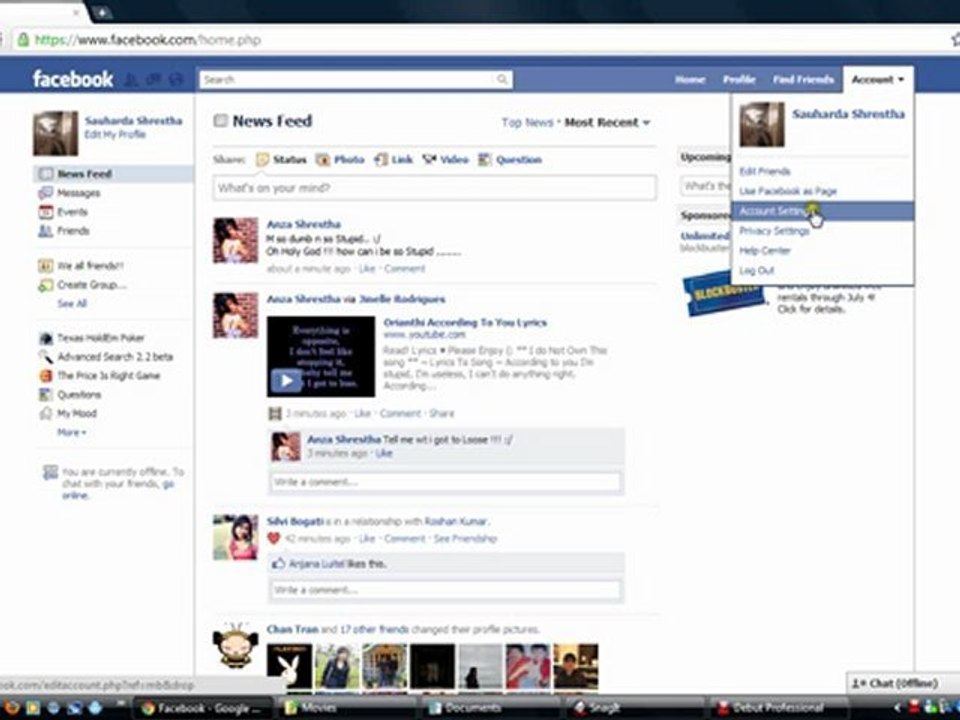Select News Feed in left sidebar
The image size is (960, 720).
[x=113, y=174]
